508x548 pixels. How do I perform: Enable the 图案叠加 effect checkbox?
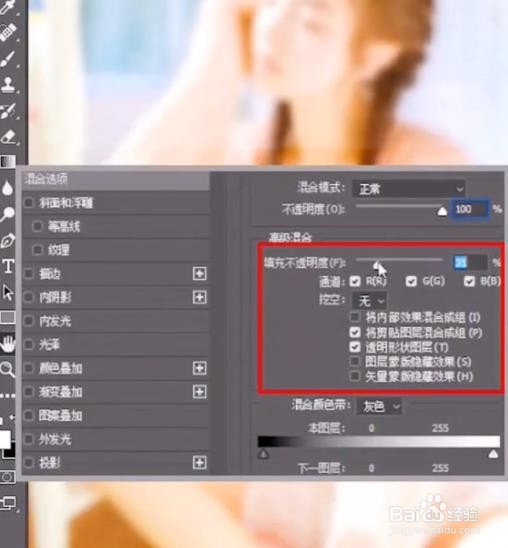click(29, 416)
